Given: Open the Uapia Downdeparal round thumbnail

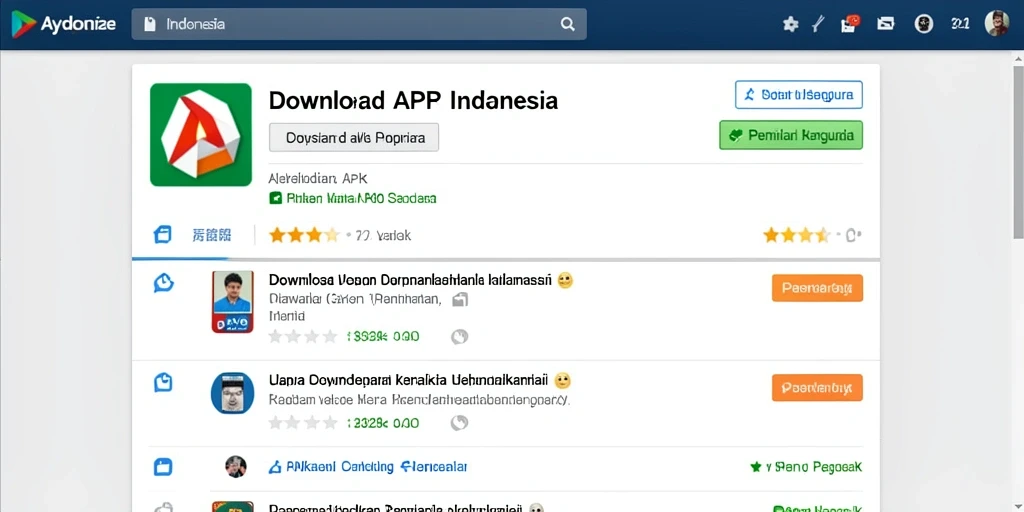Looking at the screenshot, I should pos(232,393).
